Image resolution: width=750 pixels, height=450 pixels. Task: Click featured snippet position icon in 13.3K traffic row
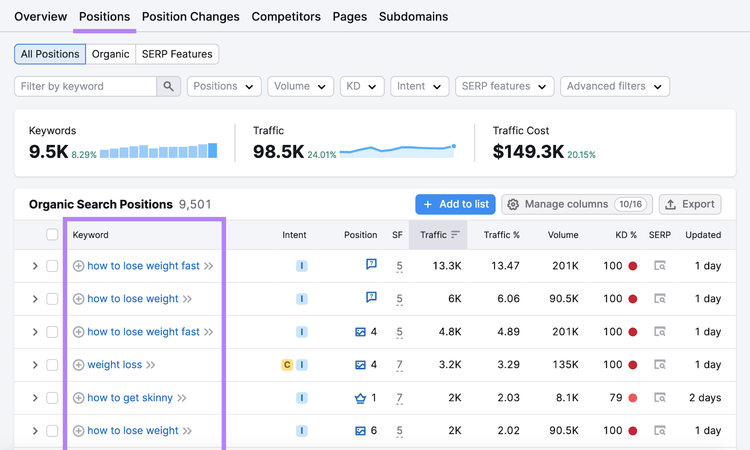(371, 264)
